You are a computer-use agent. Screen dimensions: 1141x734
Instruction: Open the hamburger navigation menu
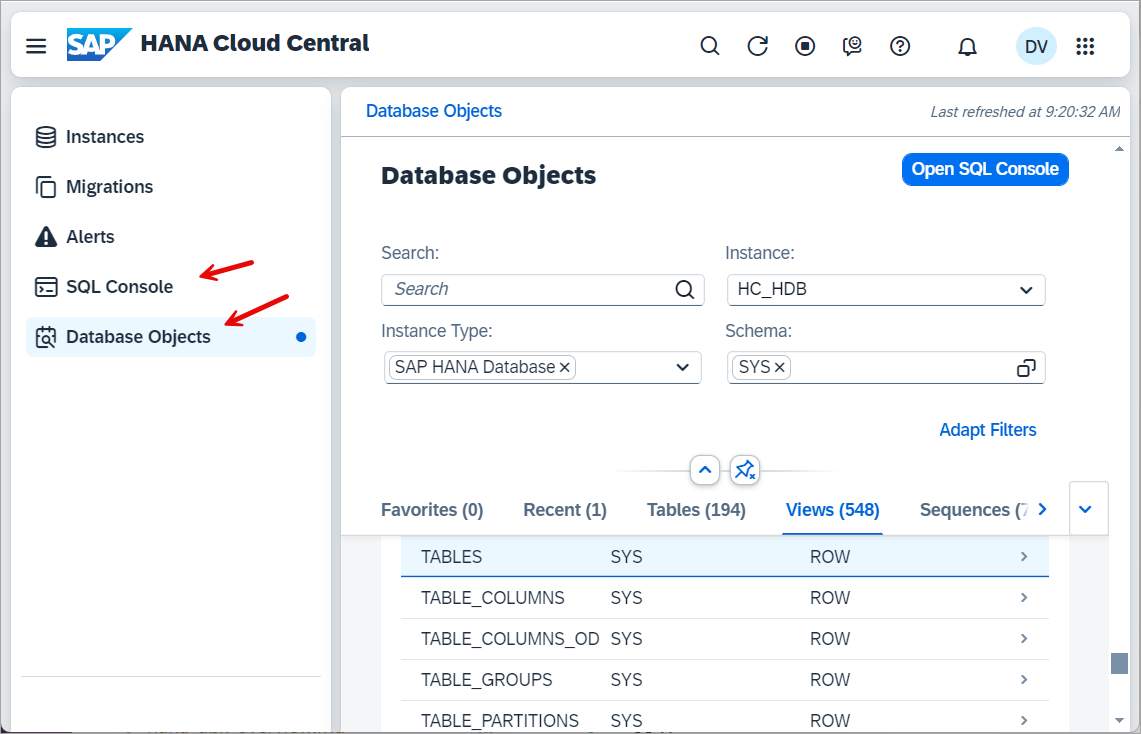(x=36, y=47)
